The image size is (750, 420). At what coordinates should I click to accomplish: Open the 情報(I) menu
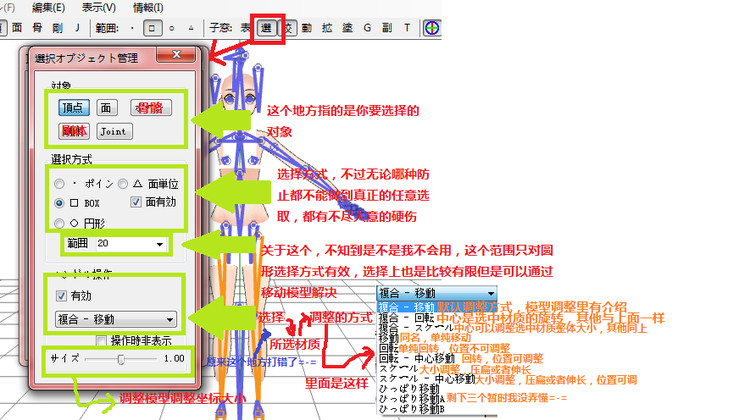click(148, 7)
